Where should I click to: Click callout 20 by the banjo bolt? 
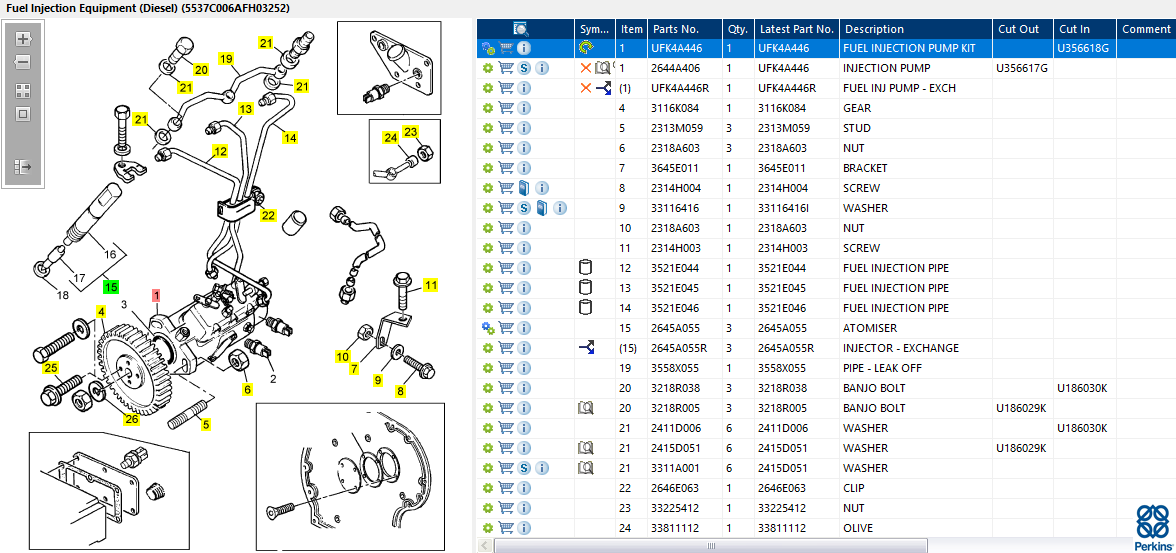[x=201, y=70]
